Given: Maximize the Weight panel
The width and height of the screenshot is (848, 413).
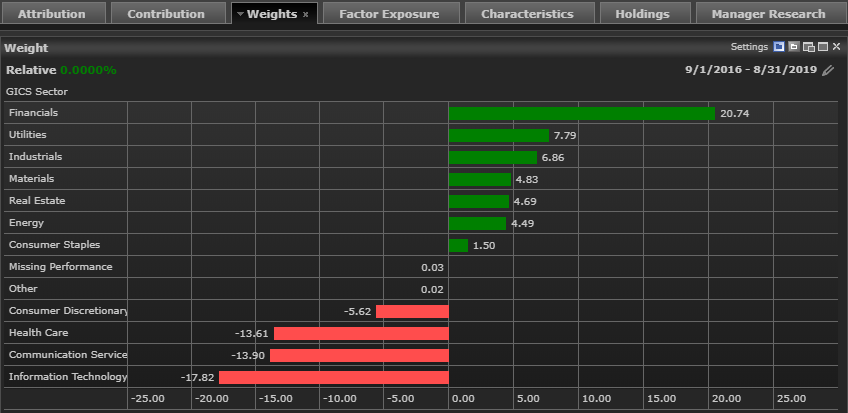Looking at the screenshot, I should pos(822,47).
